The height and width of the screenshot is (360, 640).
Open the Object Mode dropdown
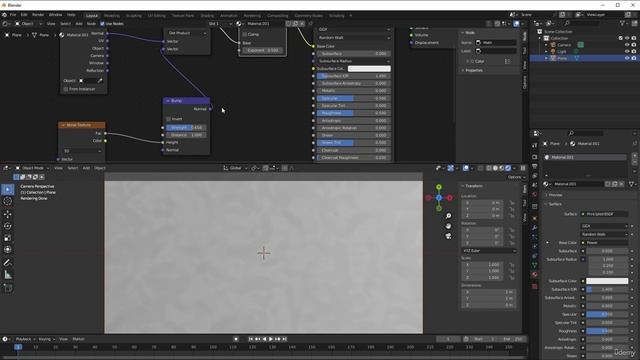tap(32, 168)
